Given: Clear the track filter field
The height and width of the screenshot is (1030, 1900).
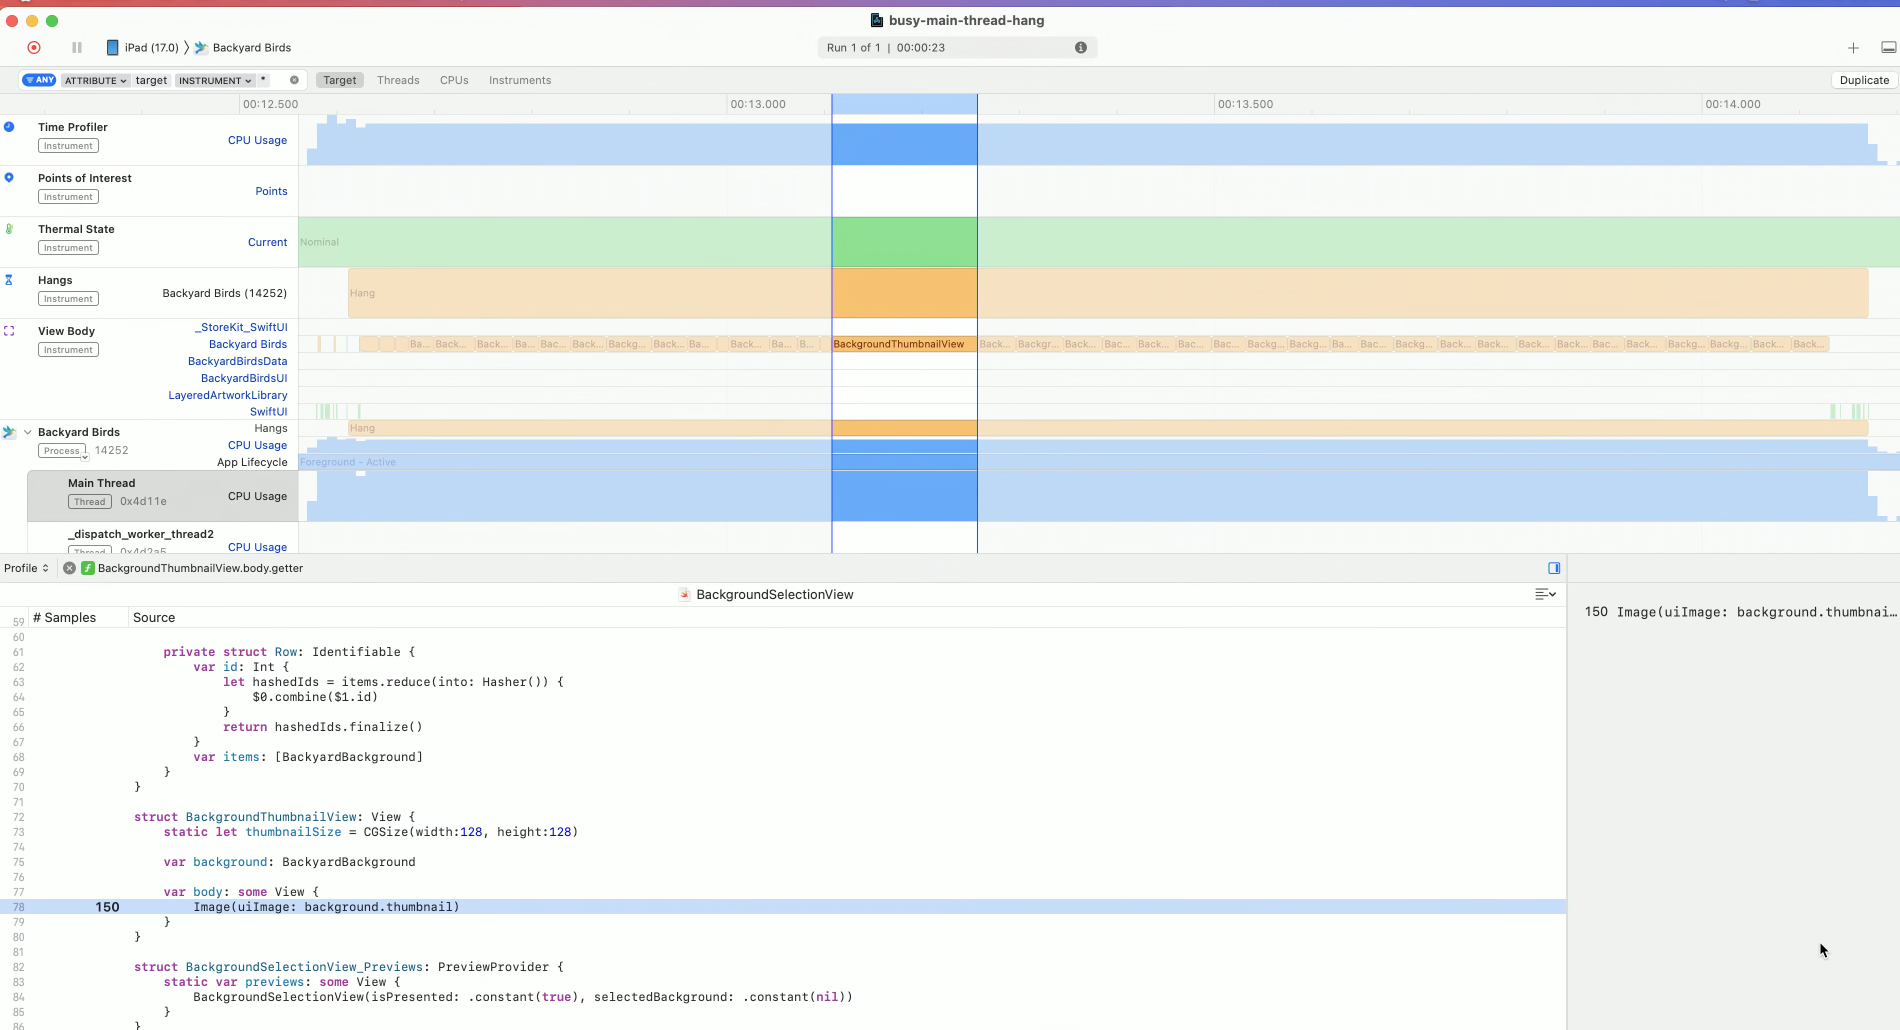Looking at the screenshot, I should [x=294, y=80].
